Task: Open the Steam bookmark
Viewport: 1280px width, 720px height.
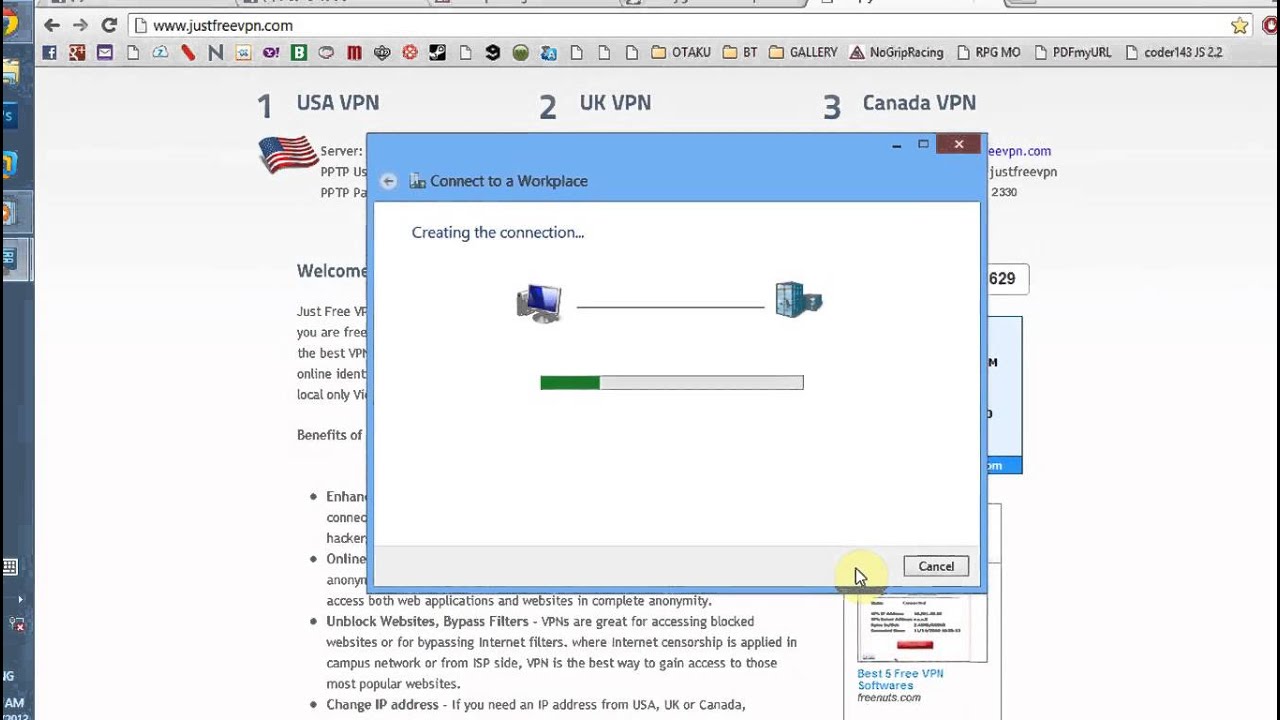Action: point(437,52)
